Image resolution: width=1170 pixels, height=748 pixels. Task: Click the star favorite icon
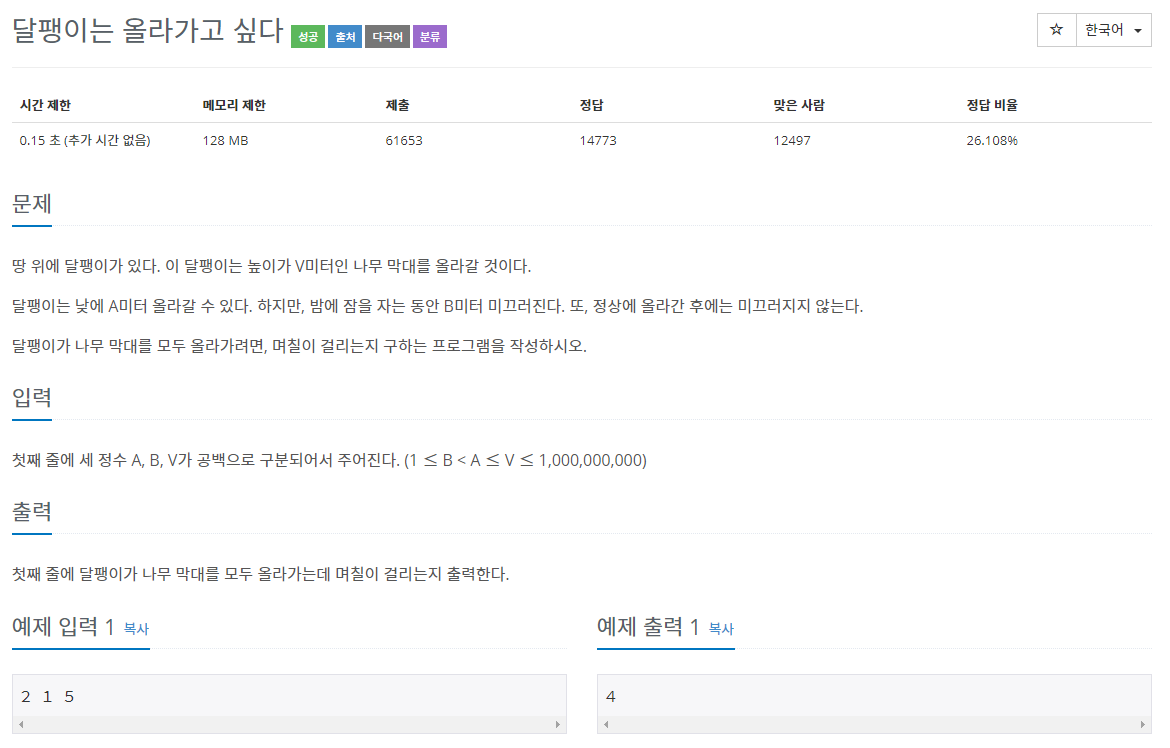click(1056, 30)
